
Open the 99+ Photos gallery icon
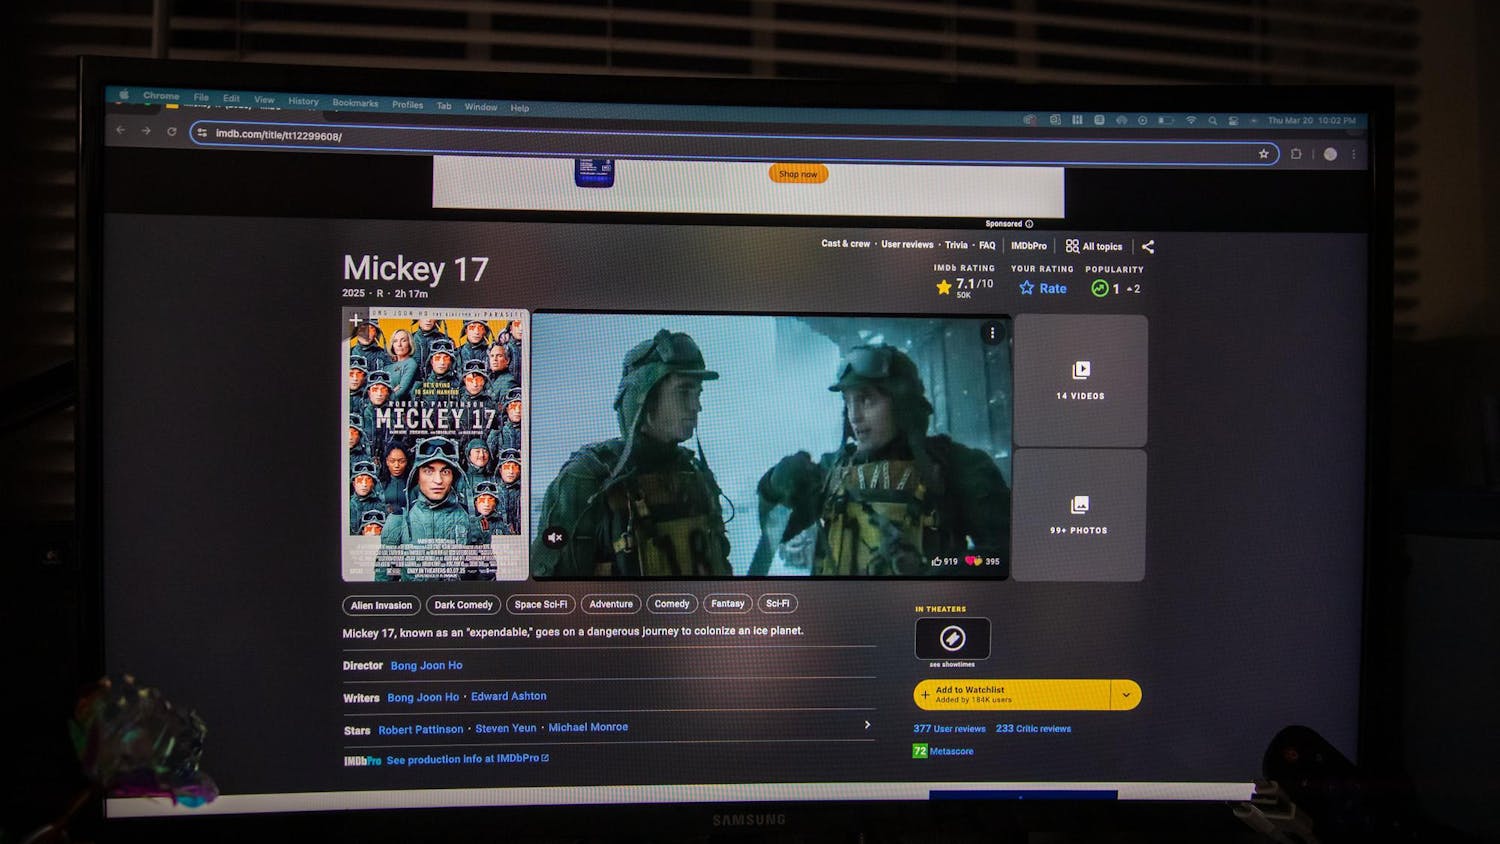click(1080, 504)
